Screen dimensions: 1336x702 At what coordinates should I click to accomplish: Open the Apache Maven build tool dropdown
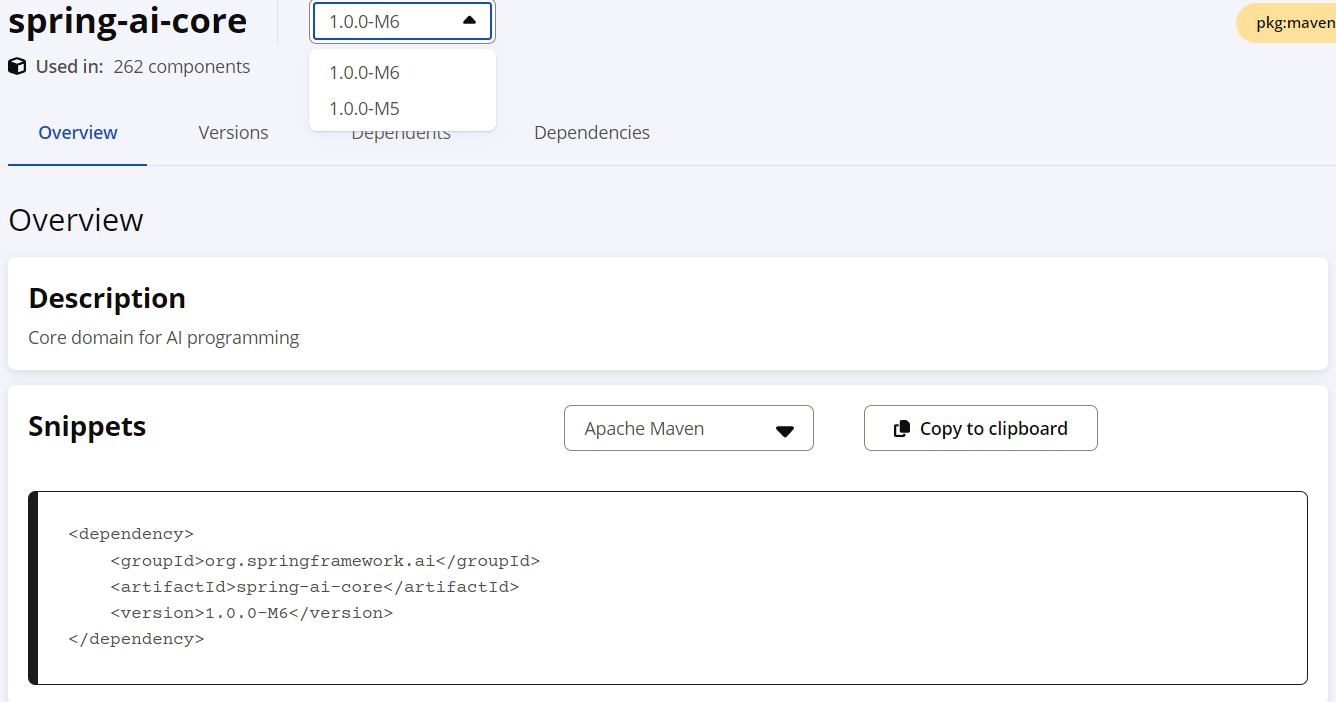pyautogui.click(x=689, y=428)
